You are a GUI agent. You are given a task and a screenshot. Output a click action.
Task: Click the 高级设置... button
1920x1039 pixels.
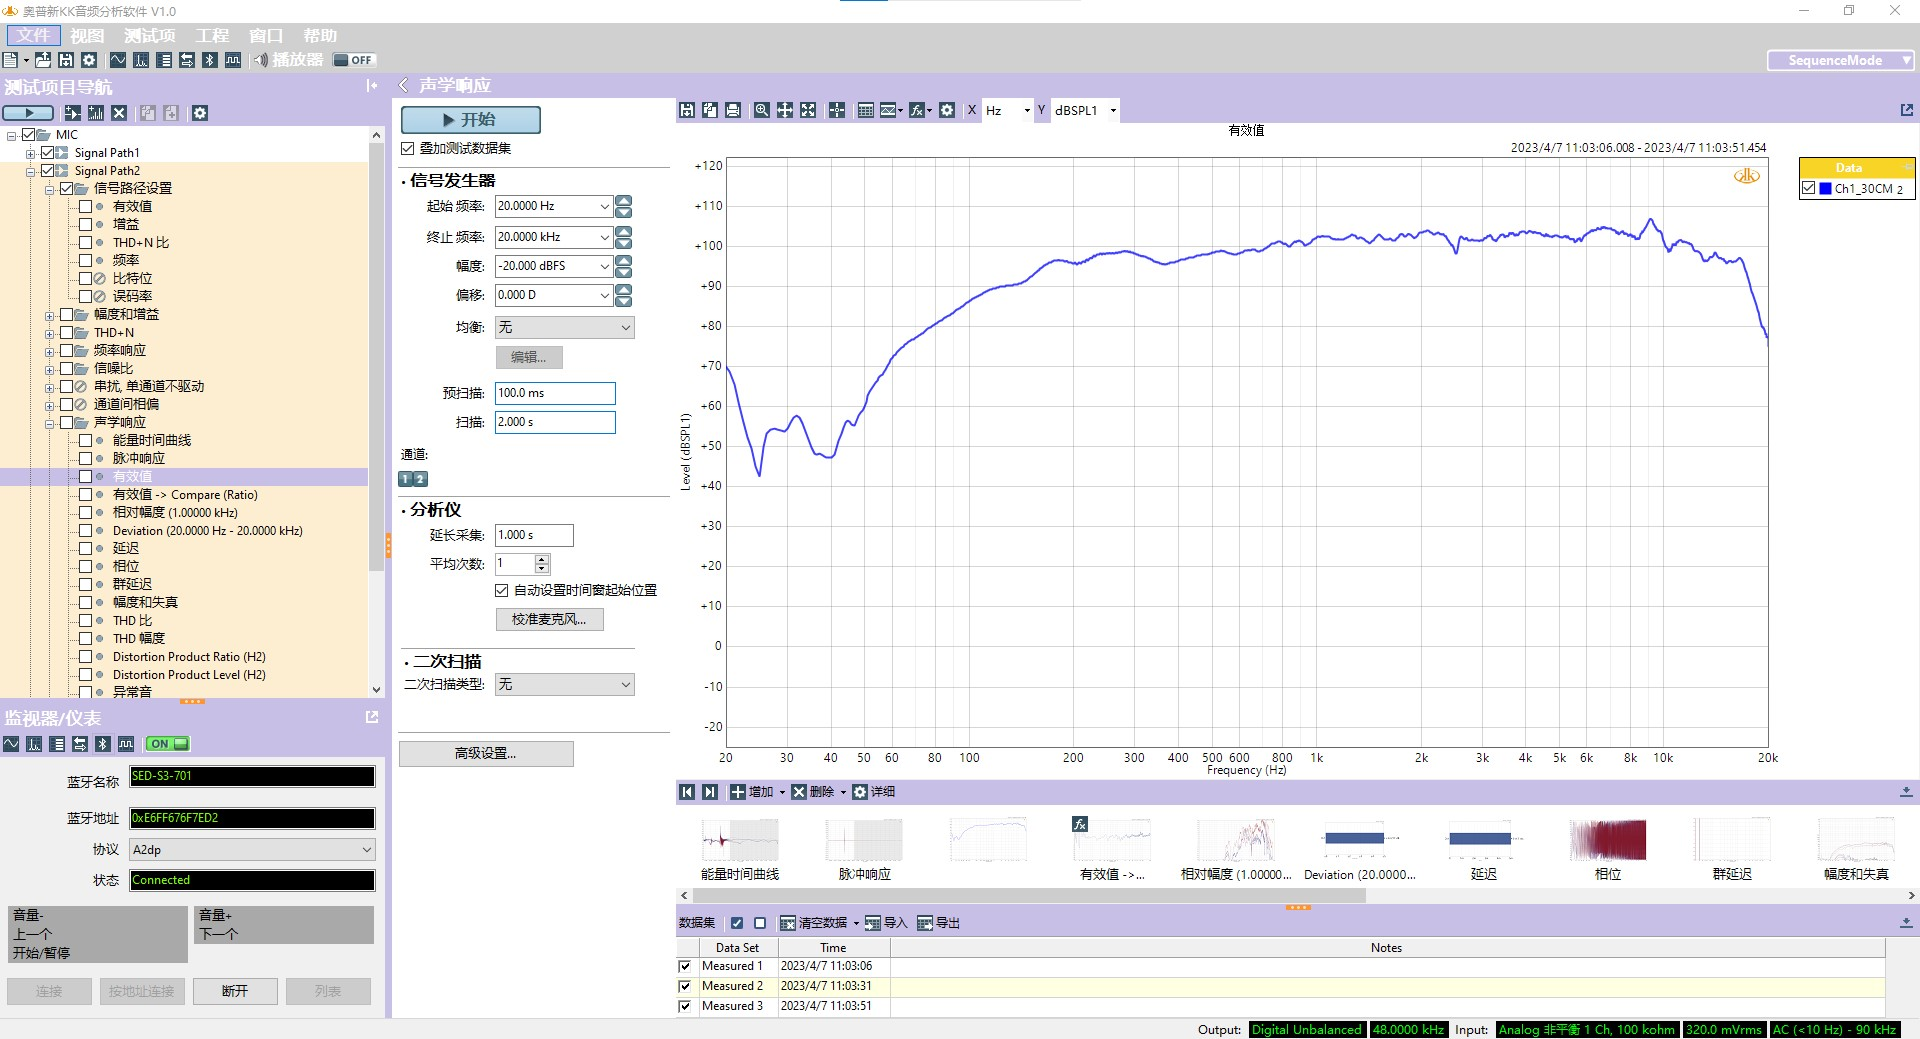click(486, 754)
